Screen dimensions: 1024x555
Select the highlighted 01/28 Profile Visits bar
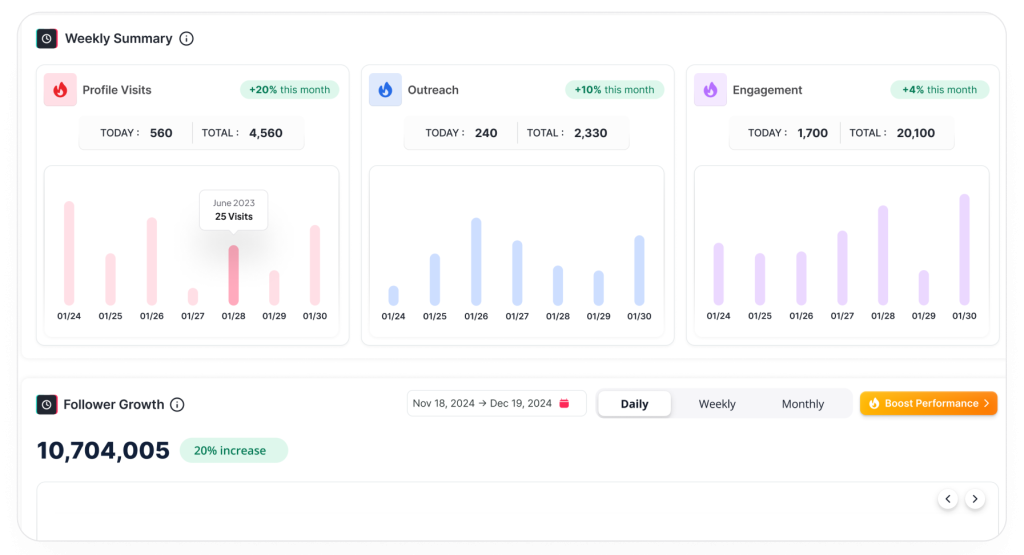point(234,275)
